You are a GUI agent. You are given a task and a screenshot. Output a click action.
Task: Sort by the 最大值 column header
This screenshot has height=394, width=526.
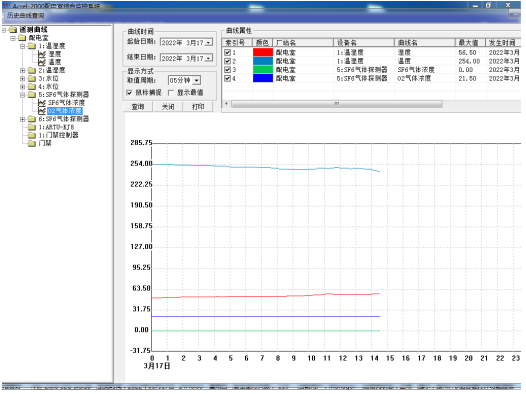click(471, 43)
